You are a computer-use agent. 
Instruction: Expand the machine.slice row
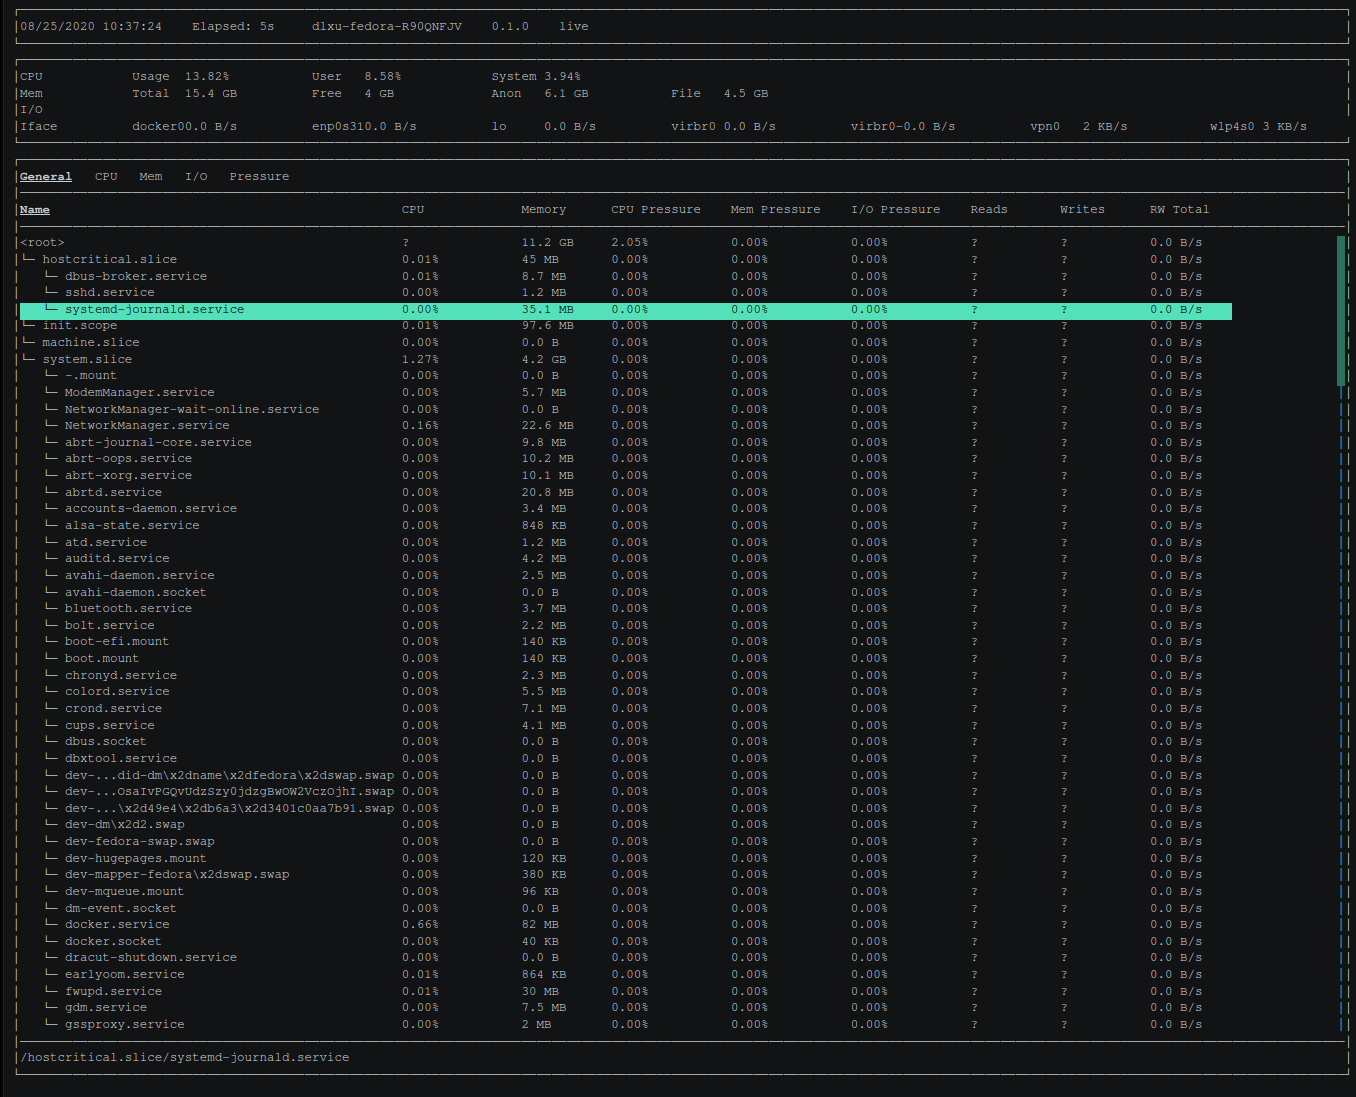90,343
